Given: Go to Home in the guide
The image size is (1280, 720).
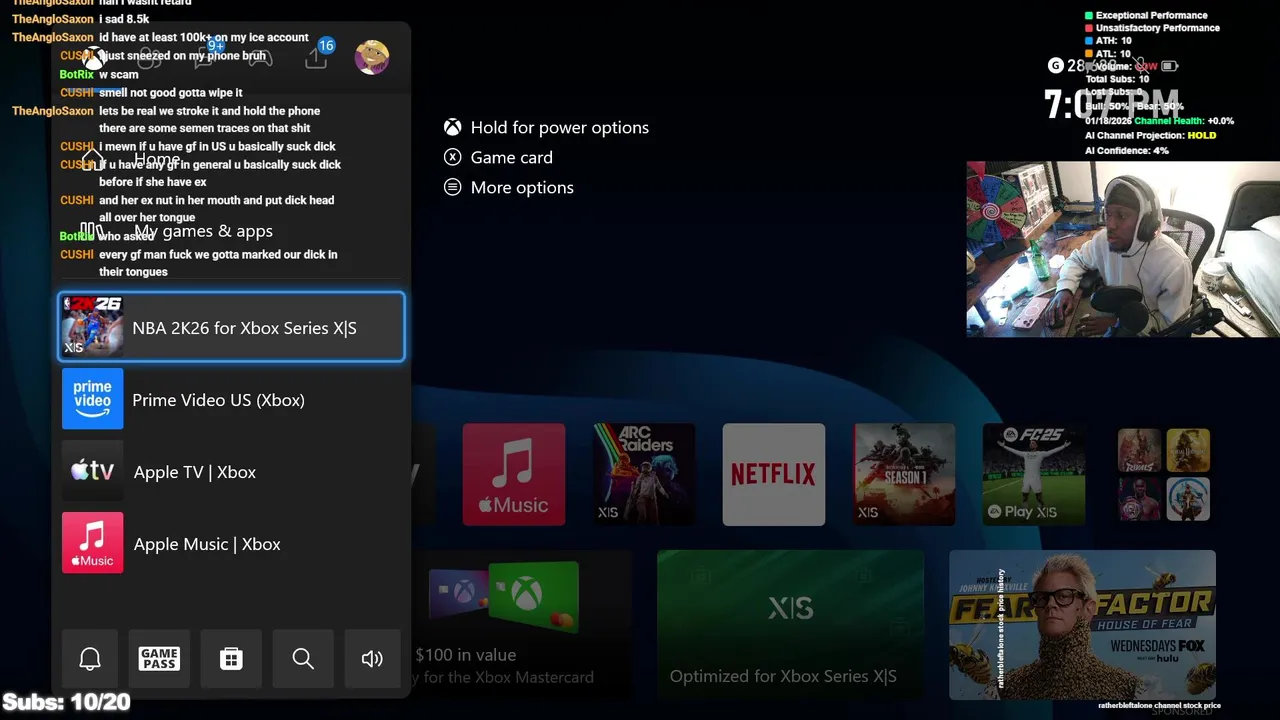Looking at the screenshot, I should click(x=232, y=160).
